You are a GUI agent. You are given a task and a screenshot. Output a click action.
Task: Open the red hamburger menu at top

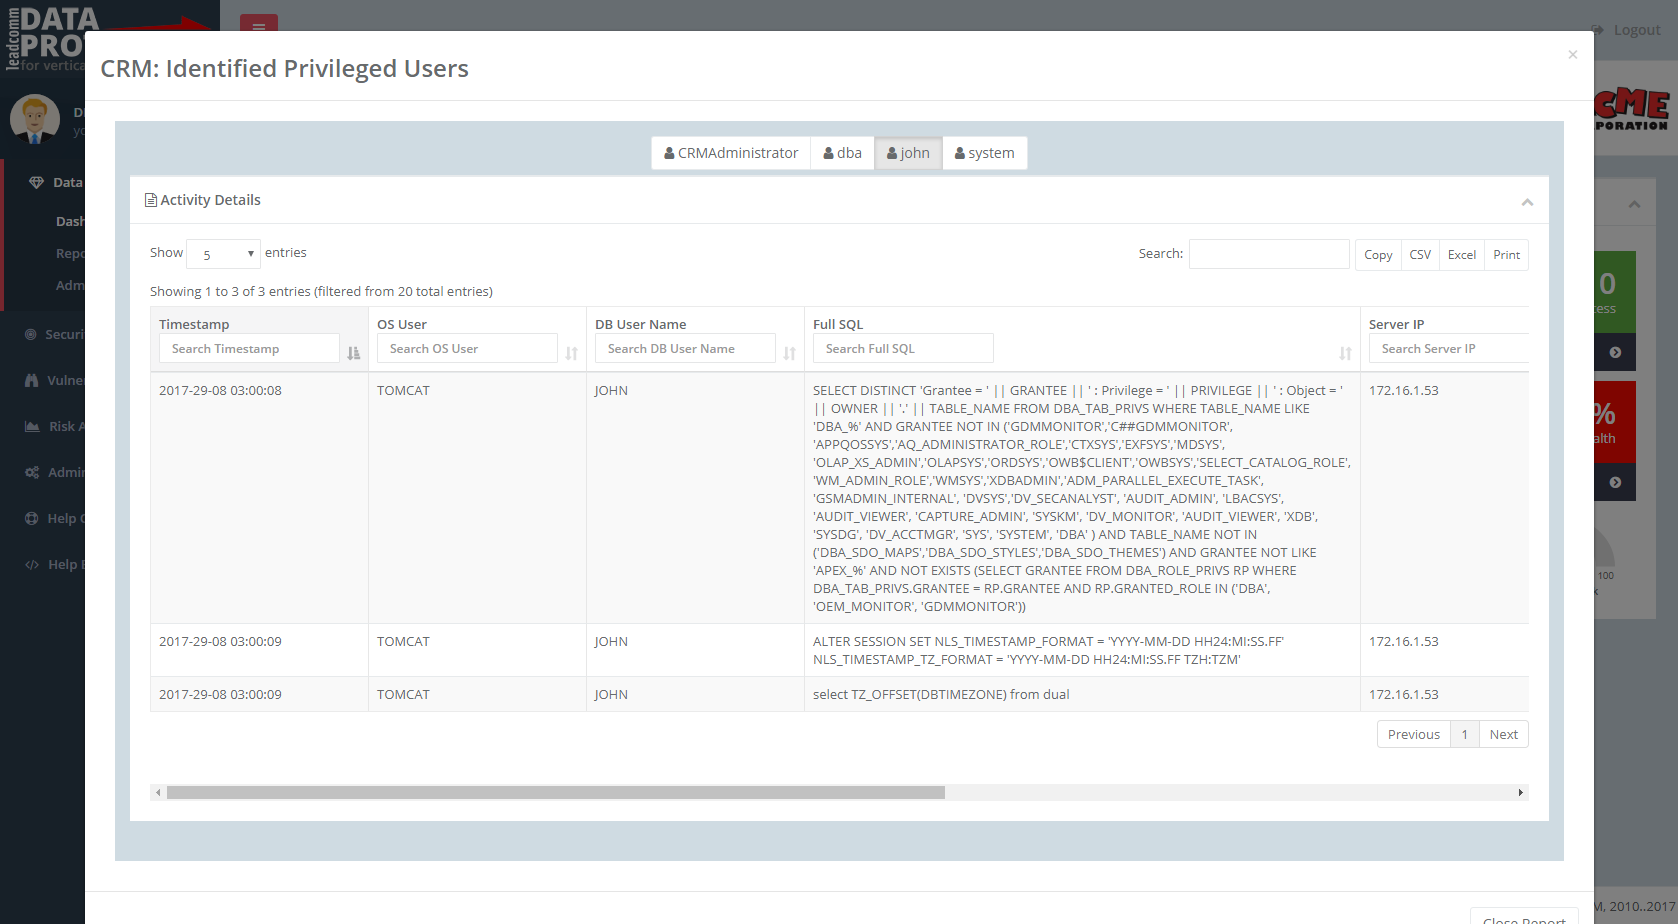258,28
